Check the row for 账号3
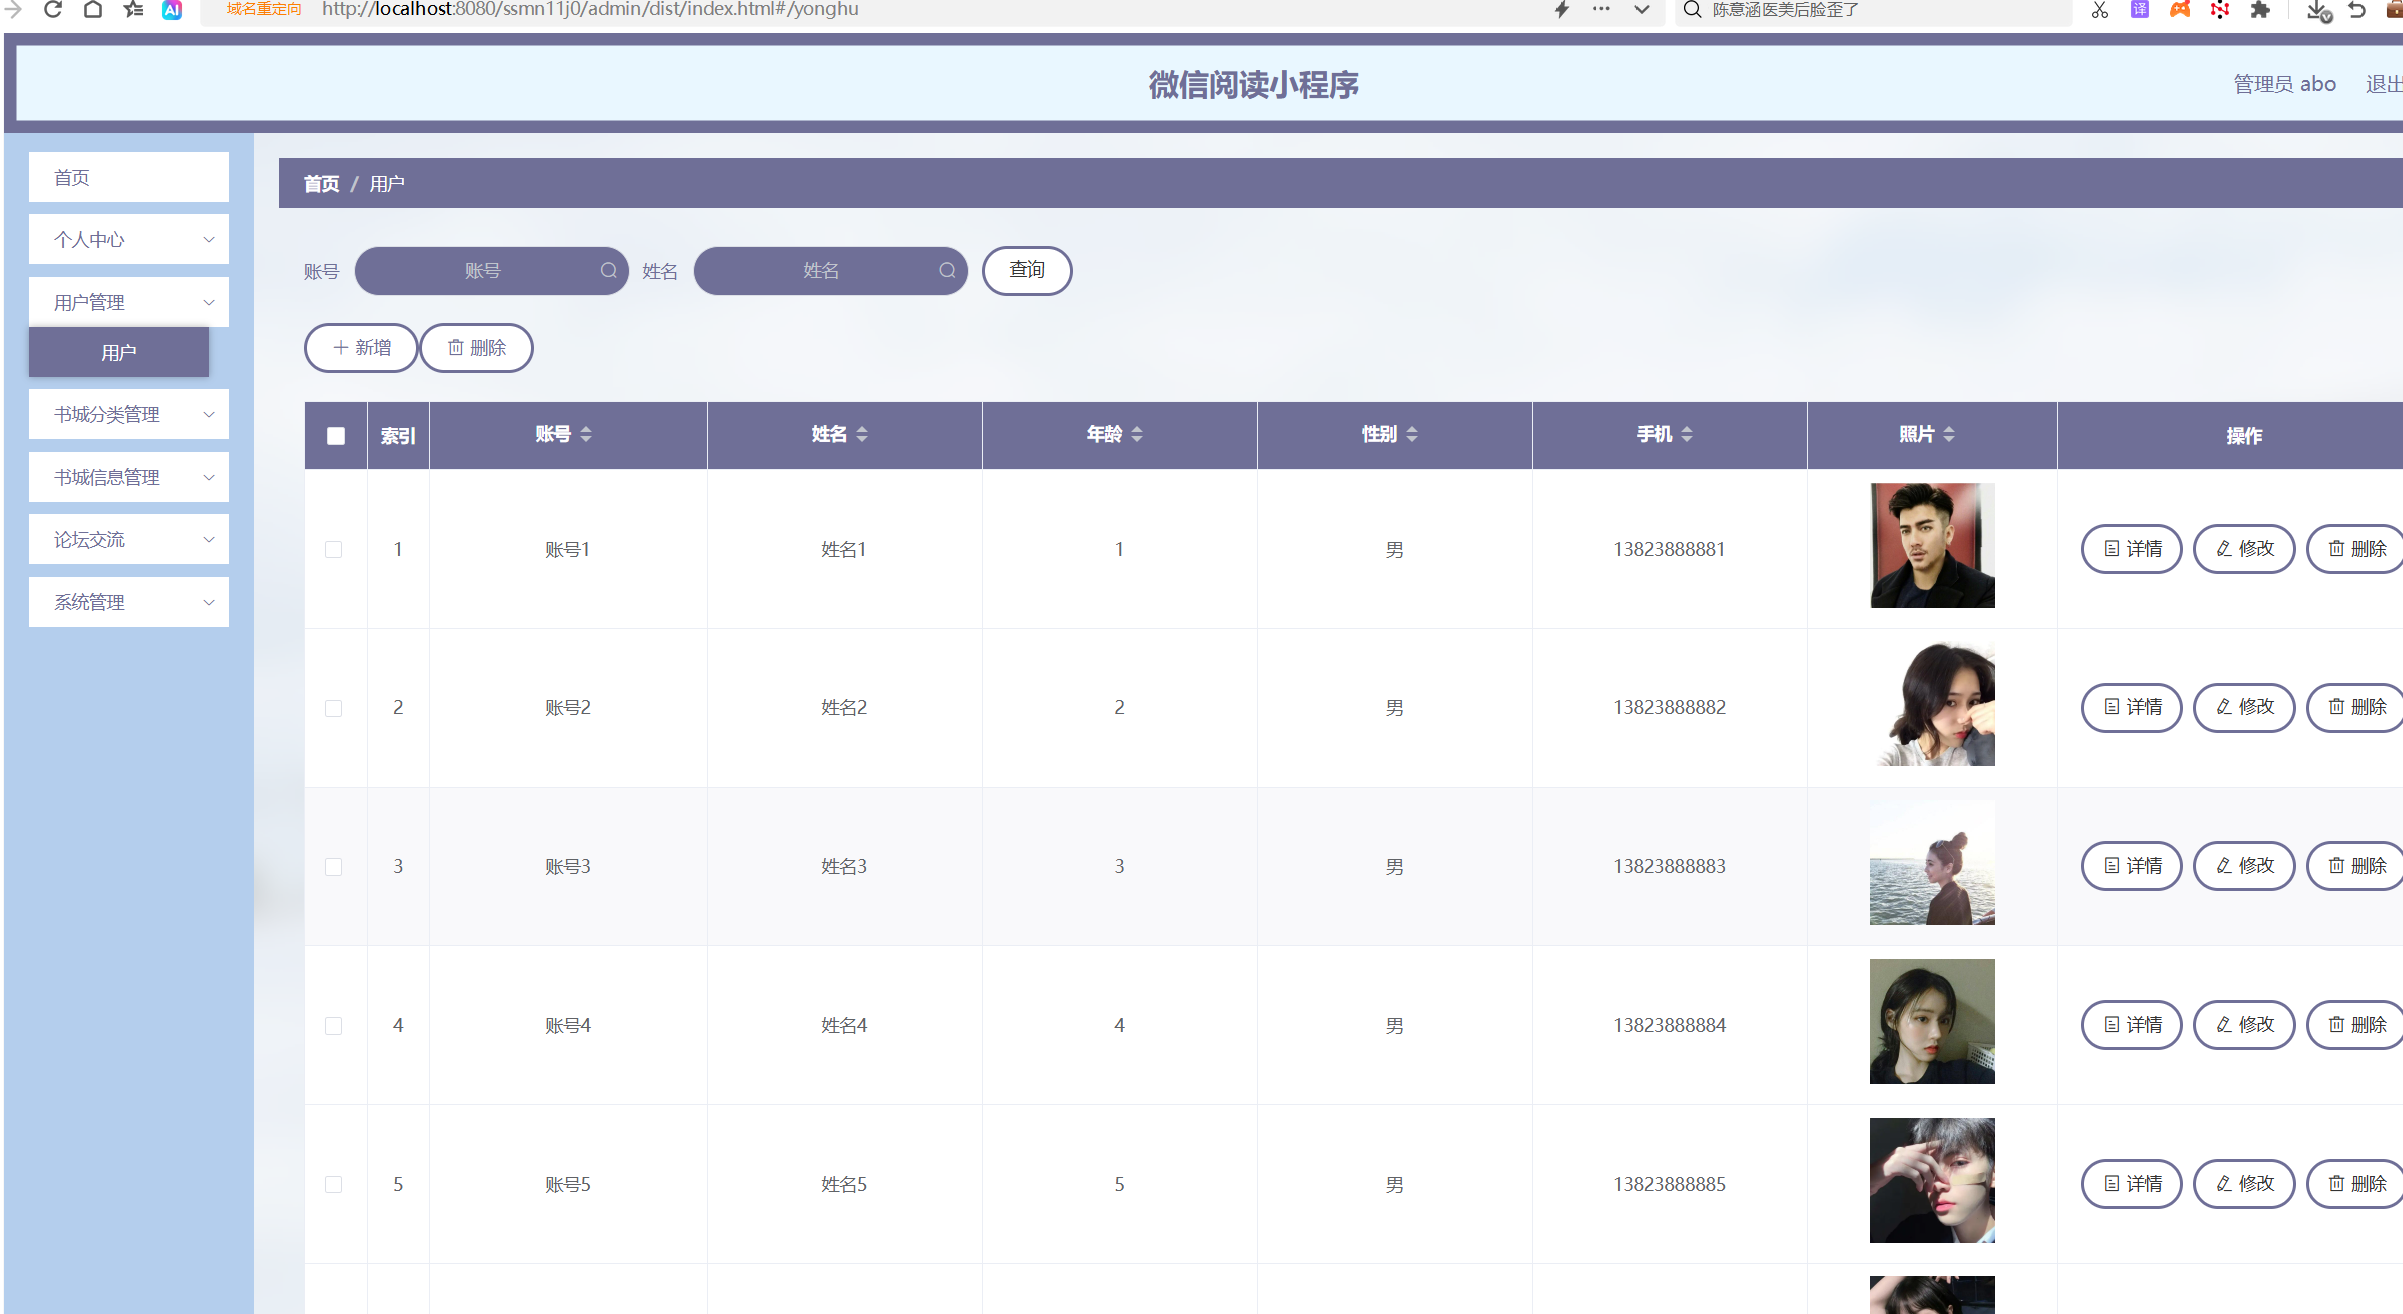 click(334, 867)
